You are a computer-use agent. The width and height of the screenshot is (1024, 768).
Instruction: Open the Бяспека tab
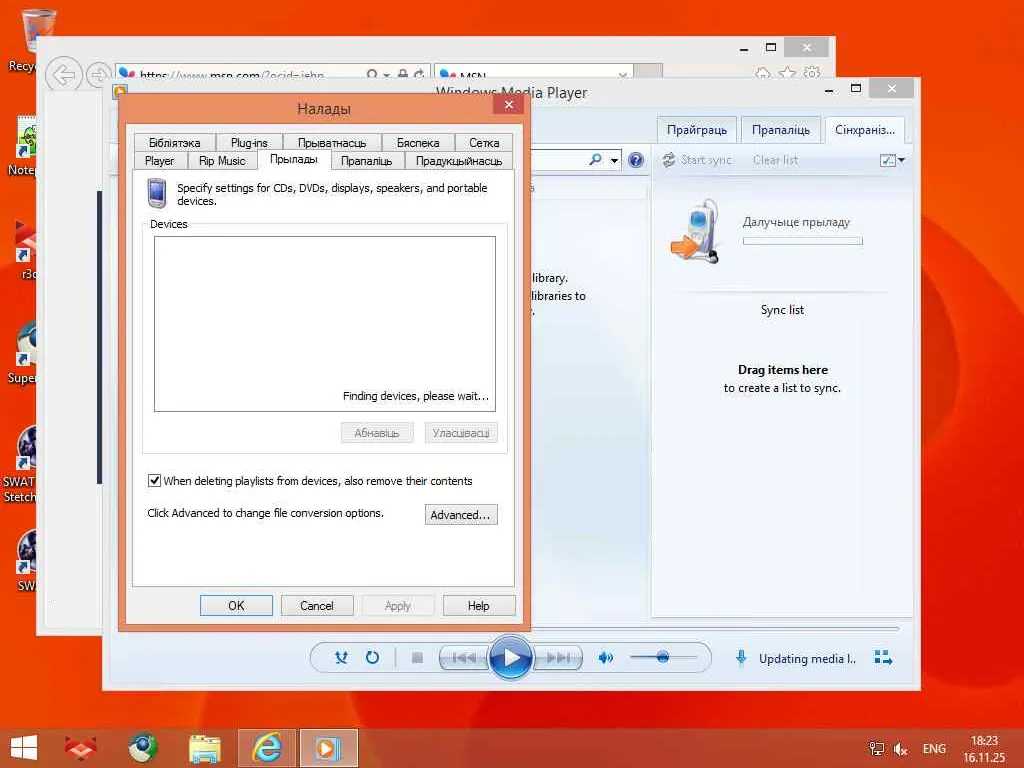click(x=418, y=142)
